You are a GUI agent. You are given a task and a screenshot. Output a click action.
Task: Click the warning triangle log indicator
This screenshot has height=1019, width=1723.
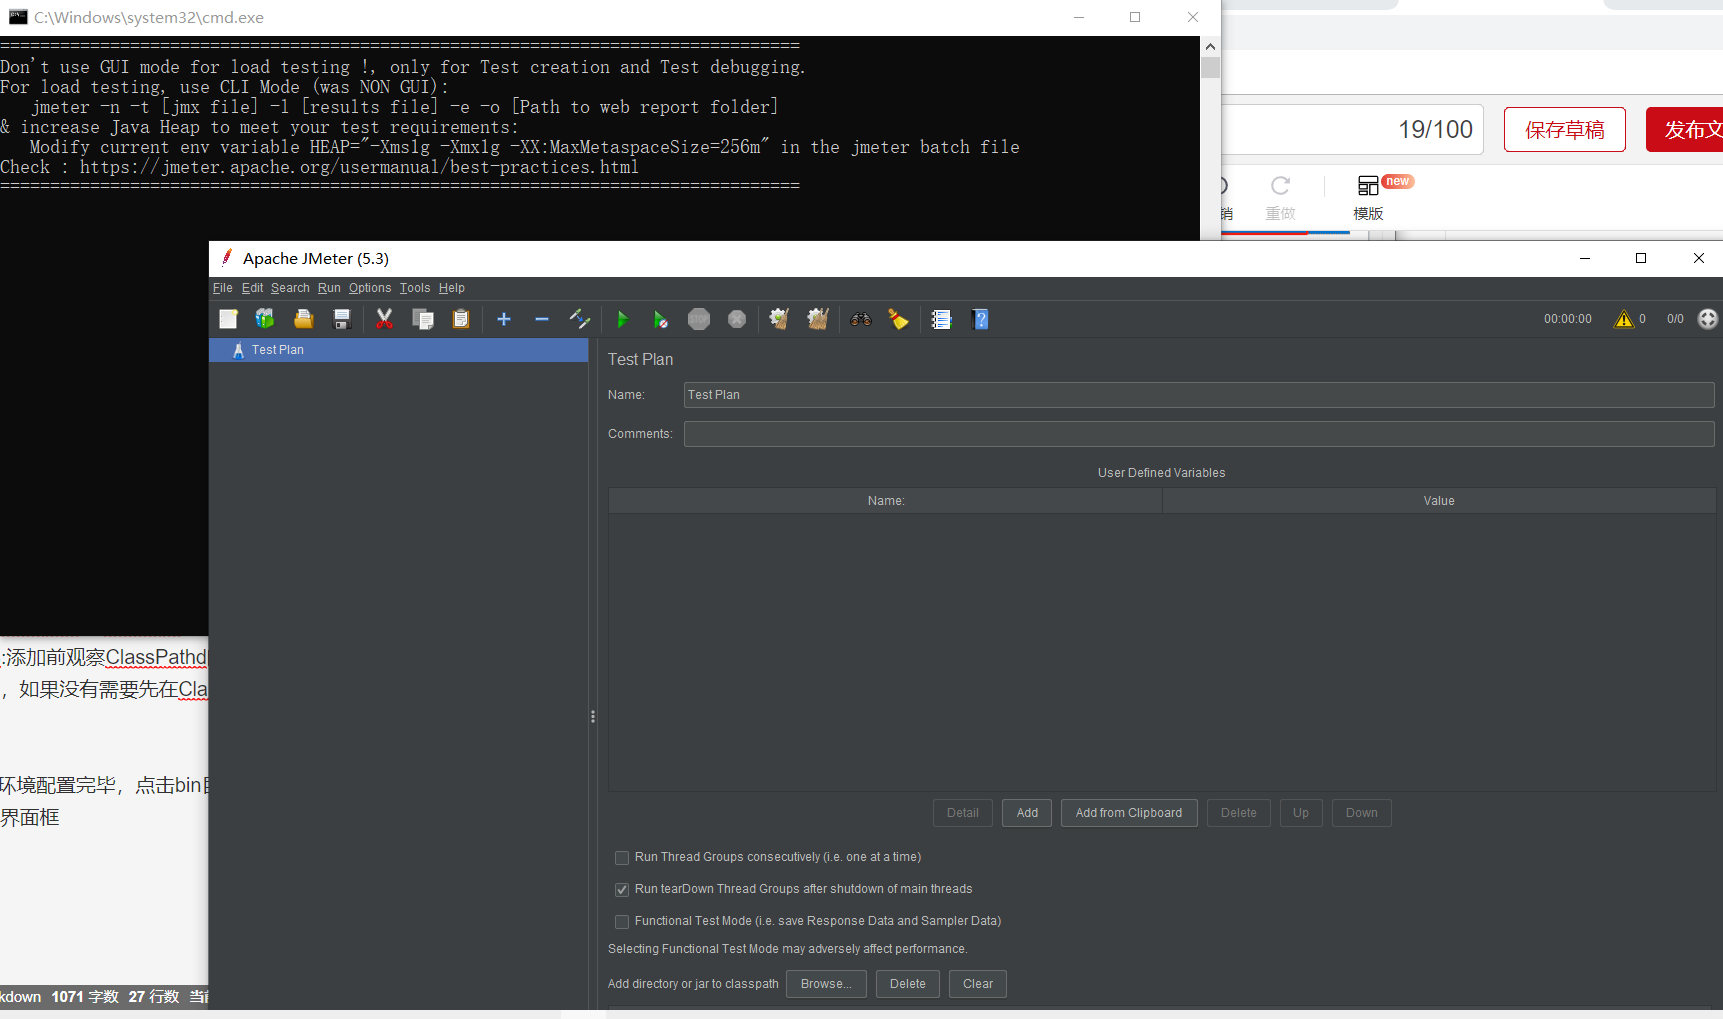click(x=1624, y=319)
